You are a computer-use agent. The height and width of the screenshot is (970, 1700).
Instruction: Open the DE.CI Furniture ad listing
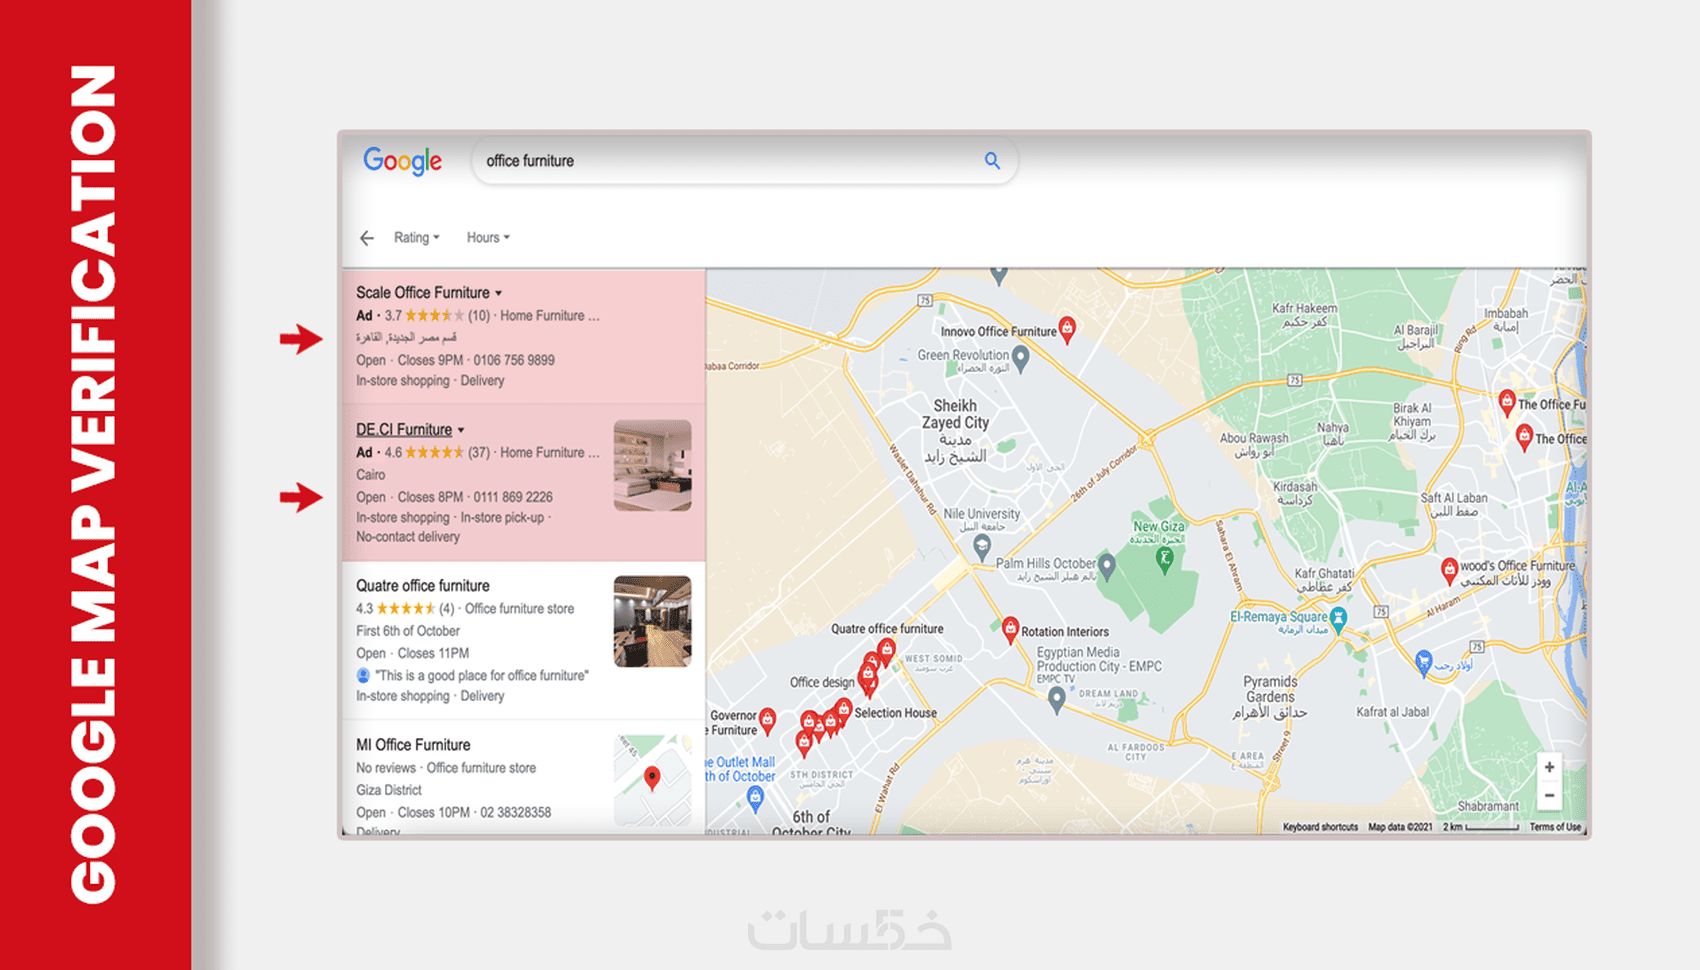[523, 482]
